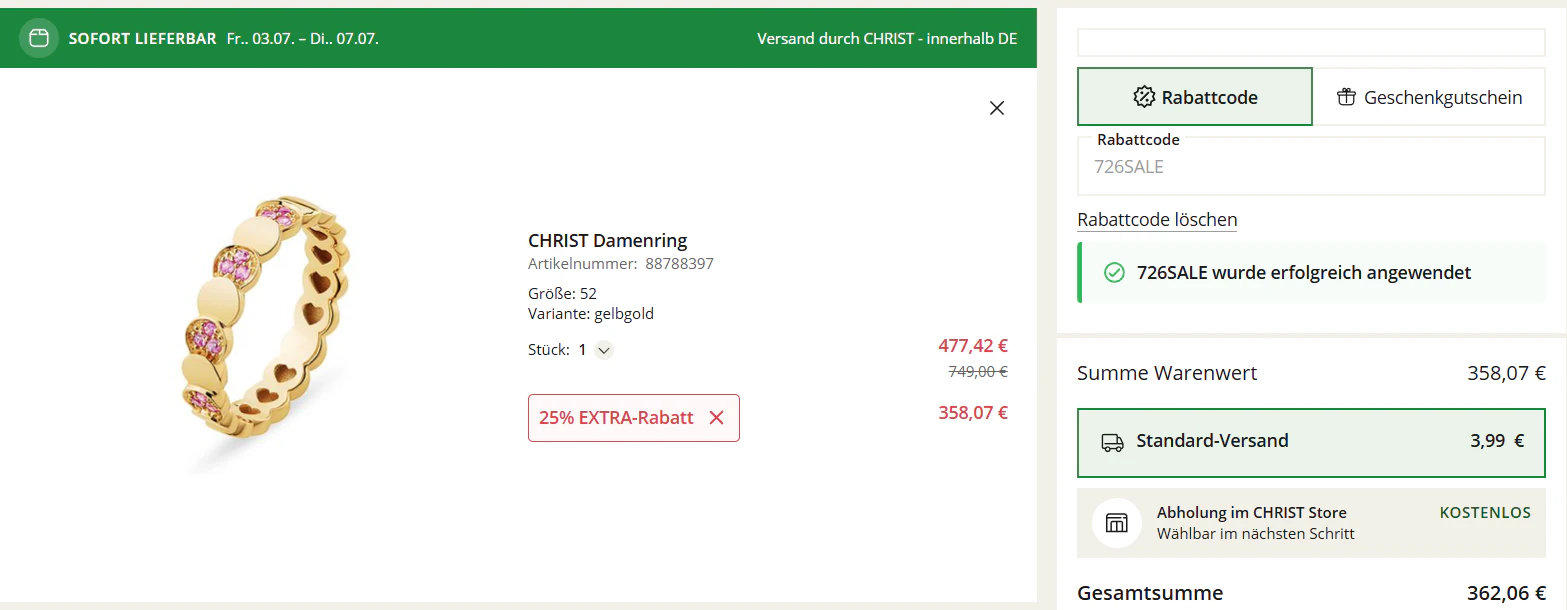
Task: Select Abholung im CHRIST Store option
Action: tap(1311, 523)
